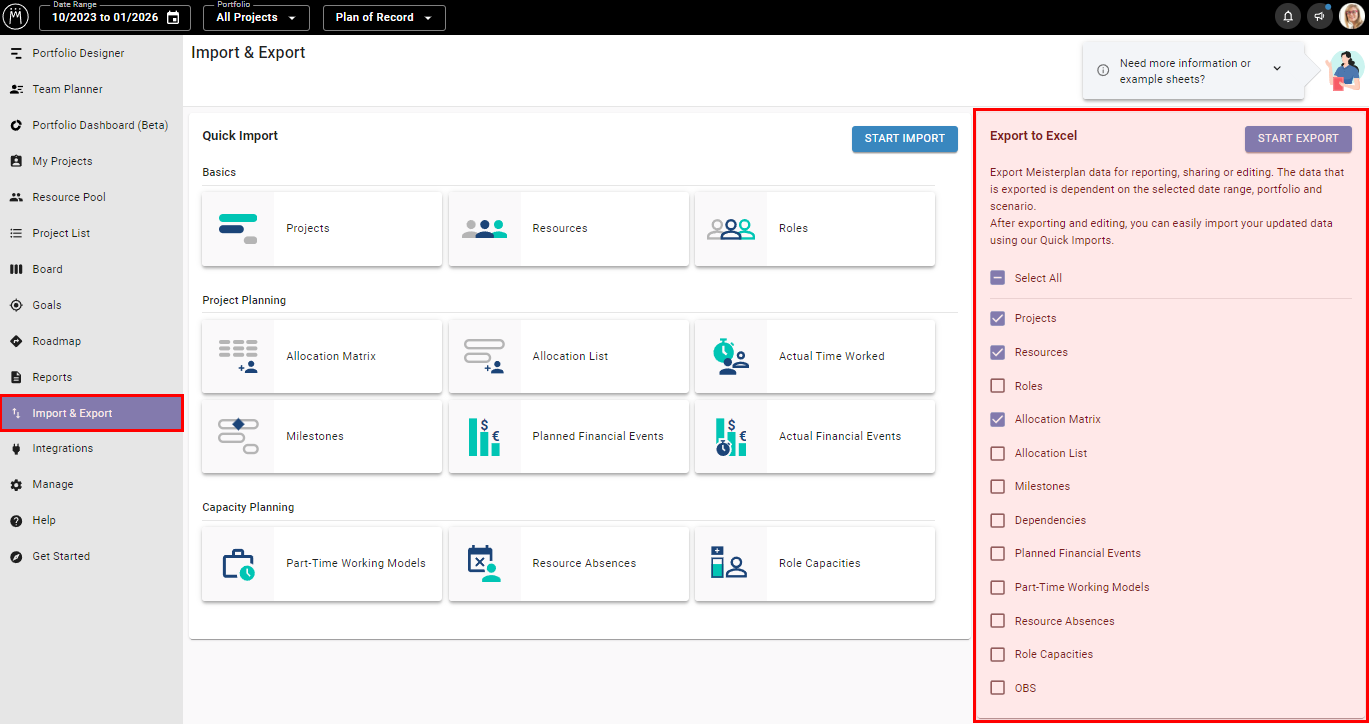Click the Planned Financial Events icon
The image size is (1369, 724).
[x=484, y=436]
